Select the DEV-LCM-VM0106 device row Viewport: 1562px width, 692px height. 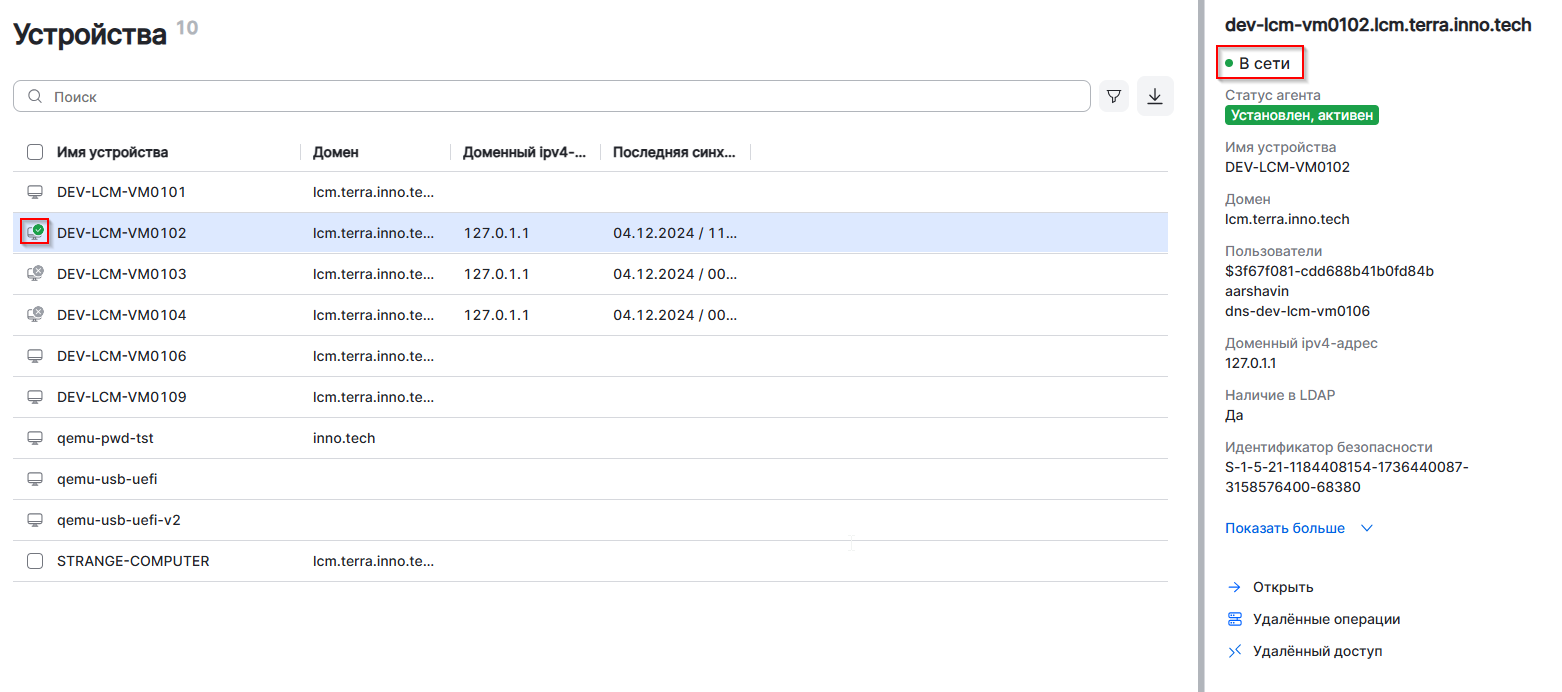[x=122, y=356]
